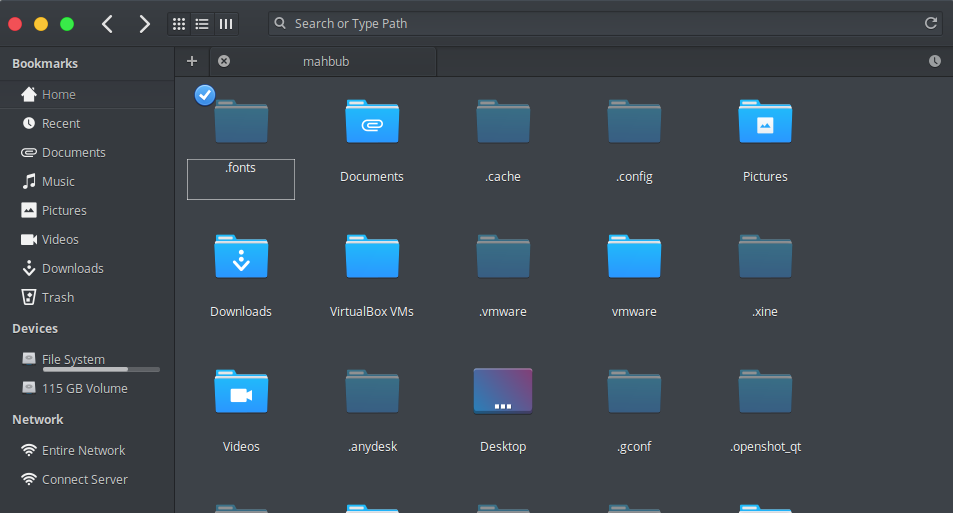The image size is (953, 513).
Task: Uncheck the .fonts folder selection checkmark
Action: point(205,95)
